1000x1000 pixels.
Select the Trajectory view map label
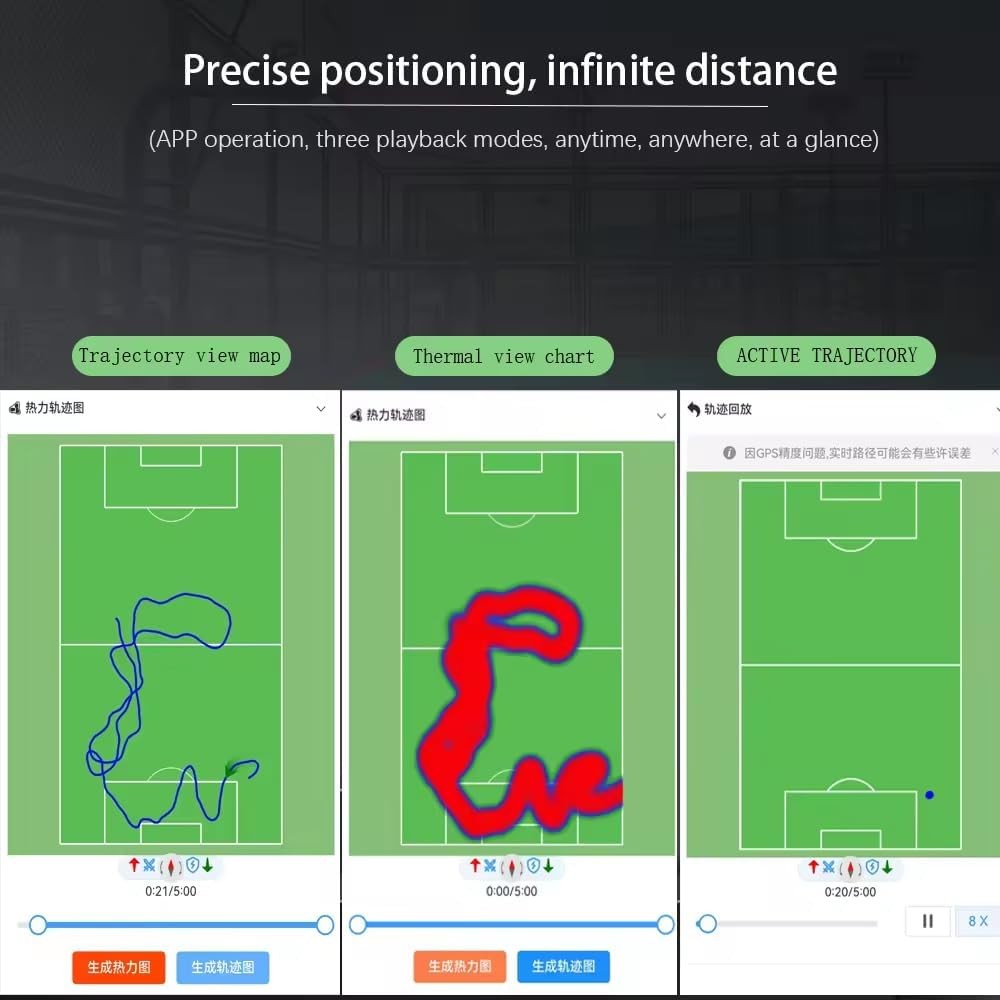click(x=180, y=356)
